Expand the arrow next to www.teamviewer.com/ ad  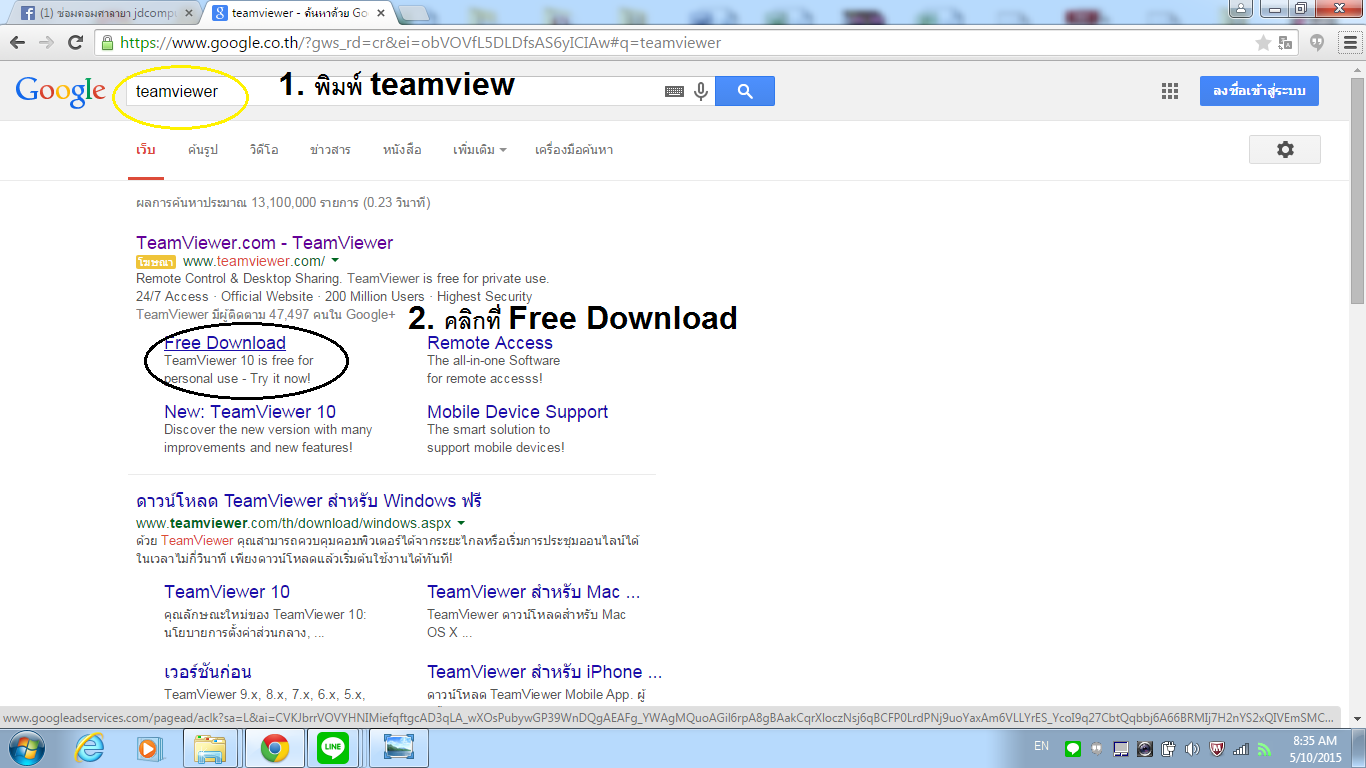tap(335, 261)
